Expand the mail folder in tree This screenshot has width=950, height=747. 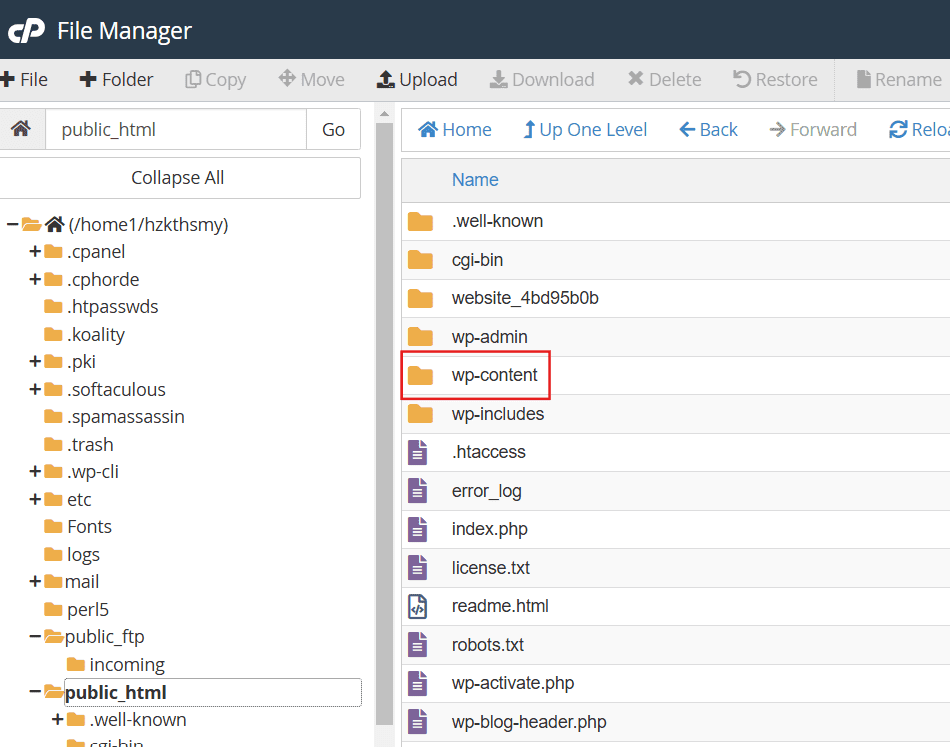pos(35,582)
